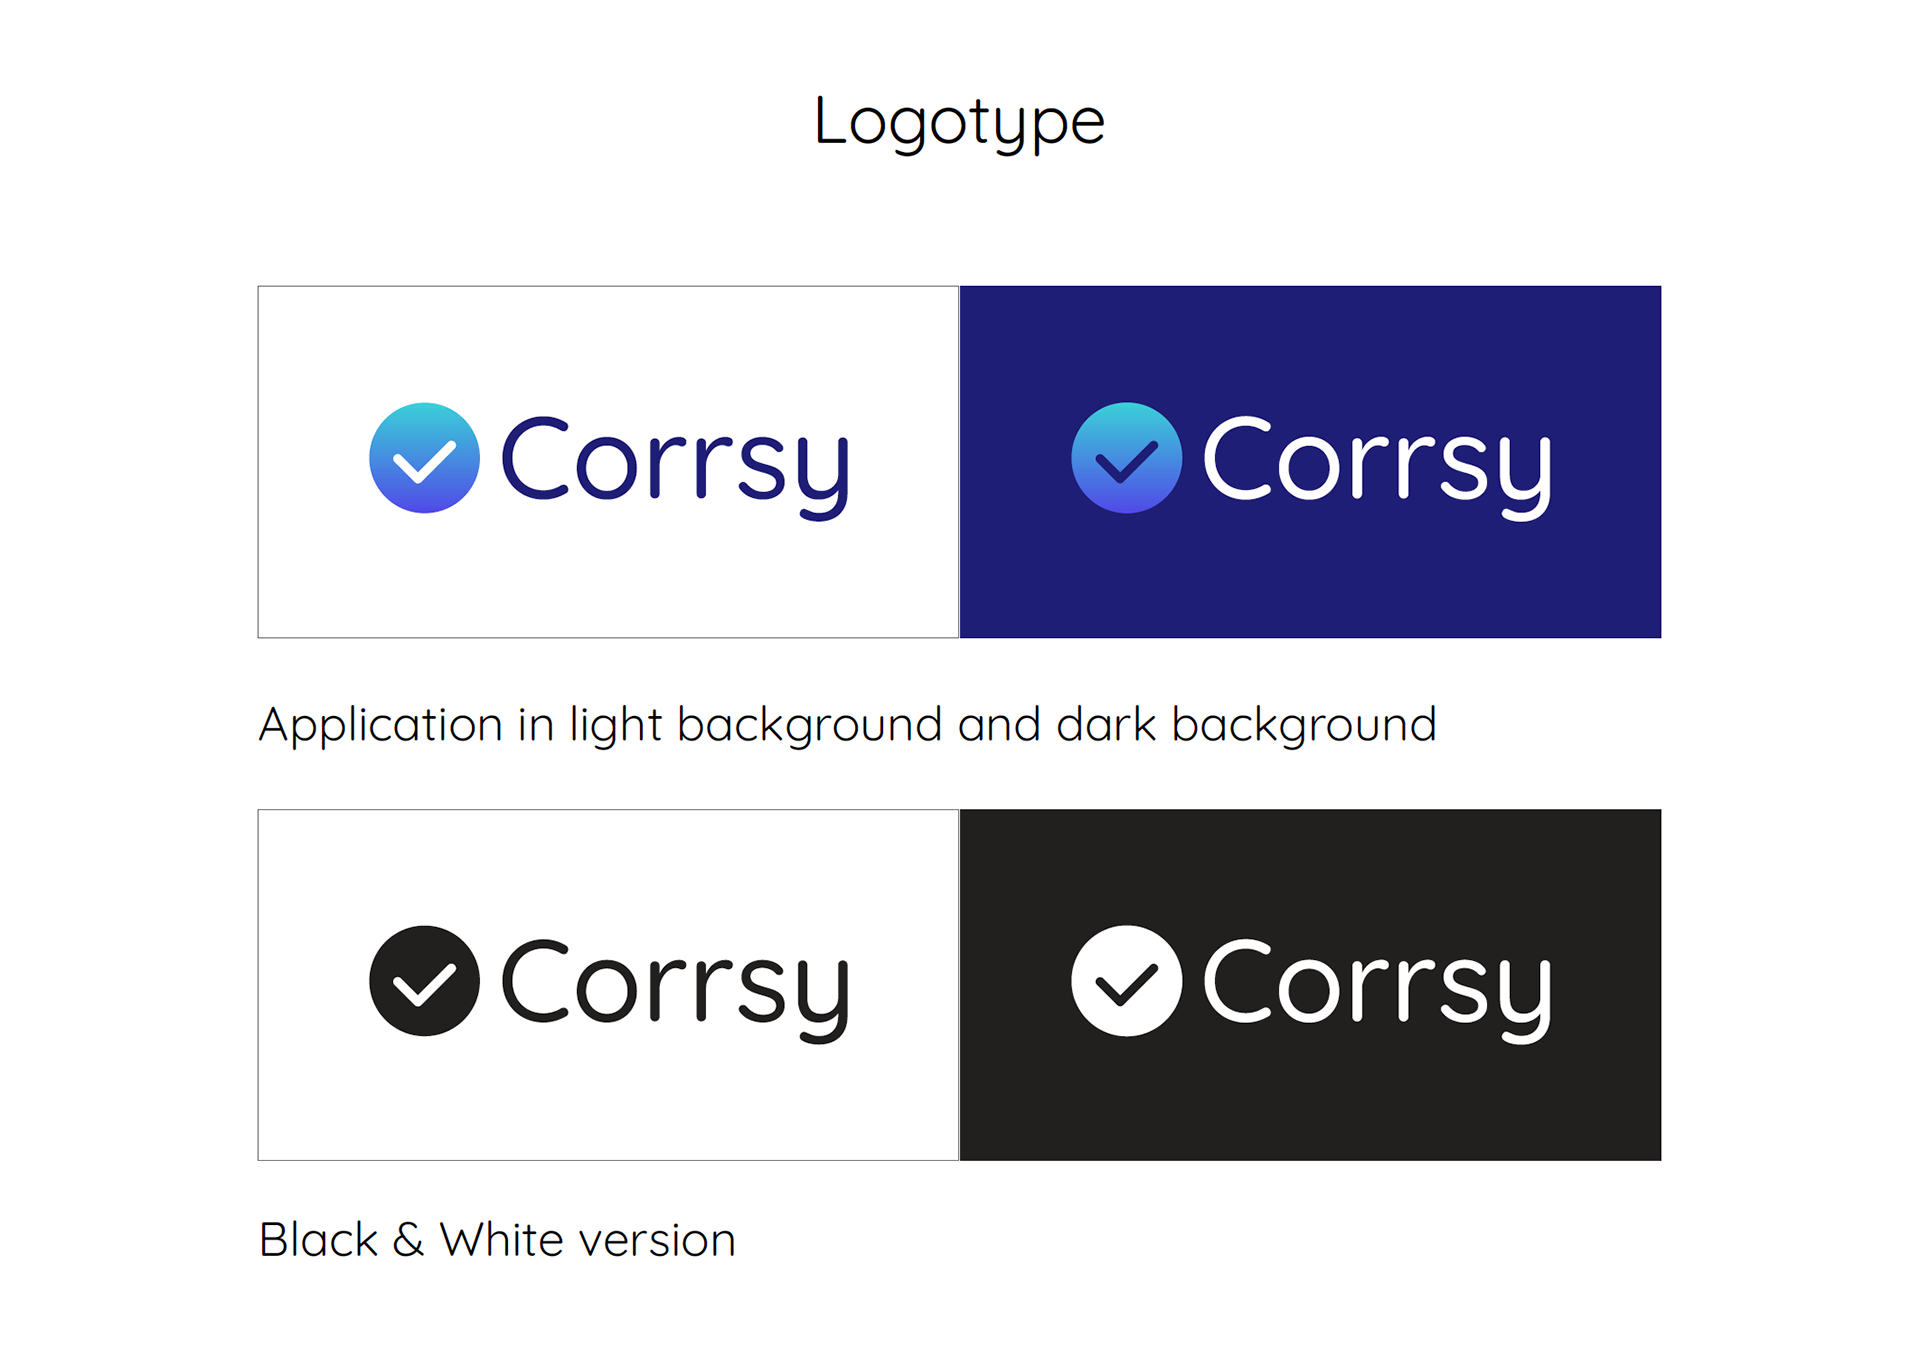The image size is (1920, 1358).
Task: Click the gradient checkmark icon on white background
Action: 424,458
